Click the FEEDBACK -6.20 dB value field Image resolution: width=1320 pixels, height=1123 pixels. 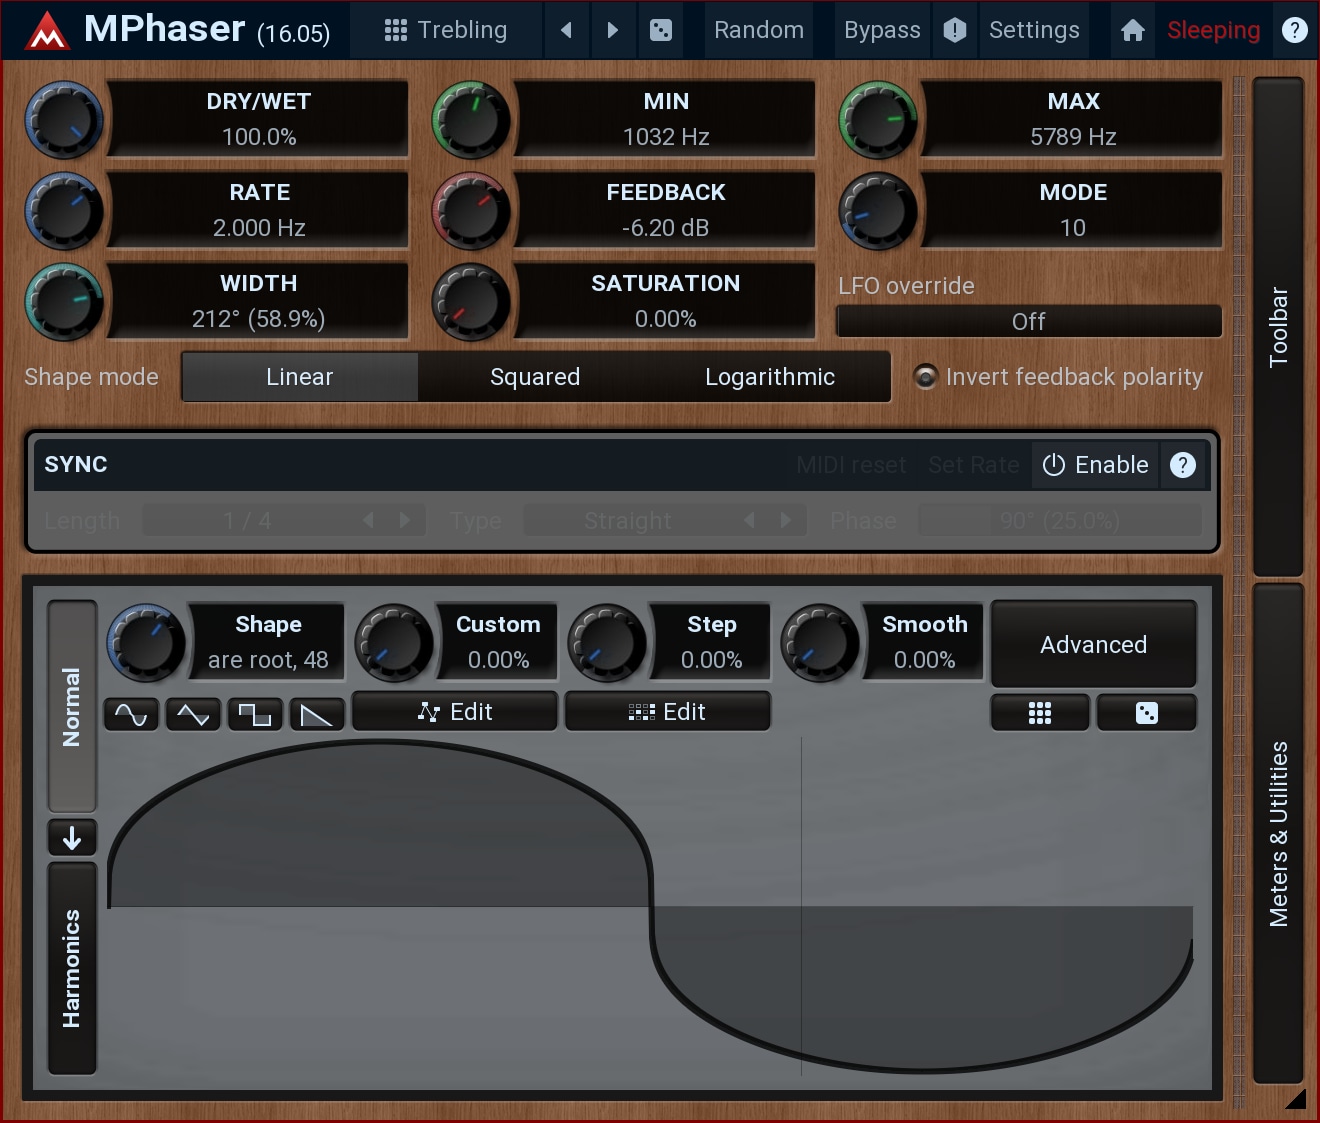click(666, 210)
